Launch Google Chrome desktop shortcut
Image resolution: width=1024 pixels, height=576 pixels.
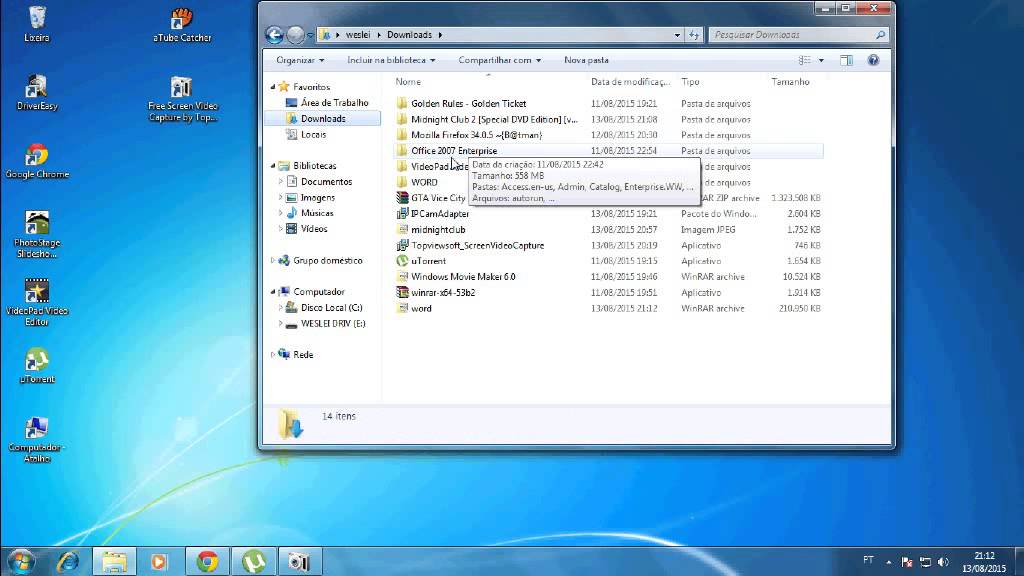[x=37, y=161]
